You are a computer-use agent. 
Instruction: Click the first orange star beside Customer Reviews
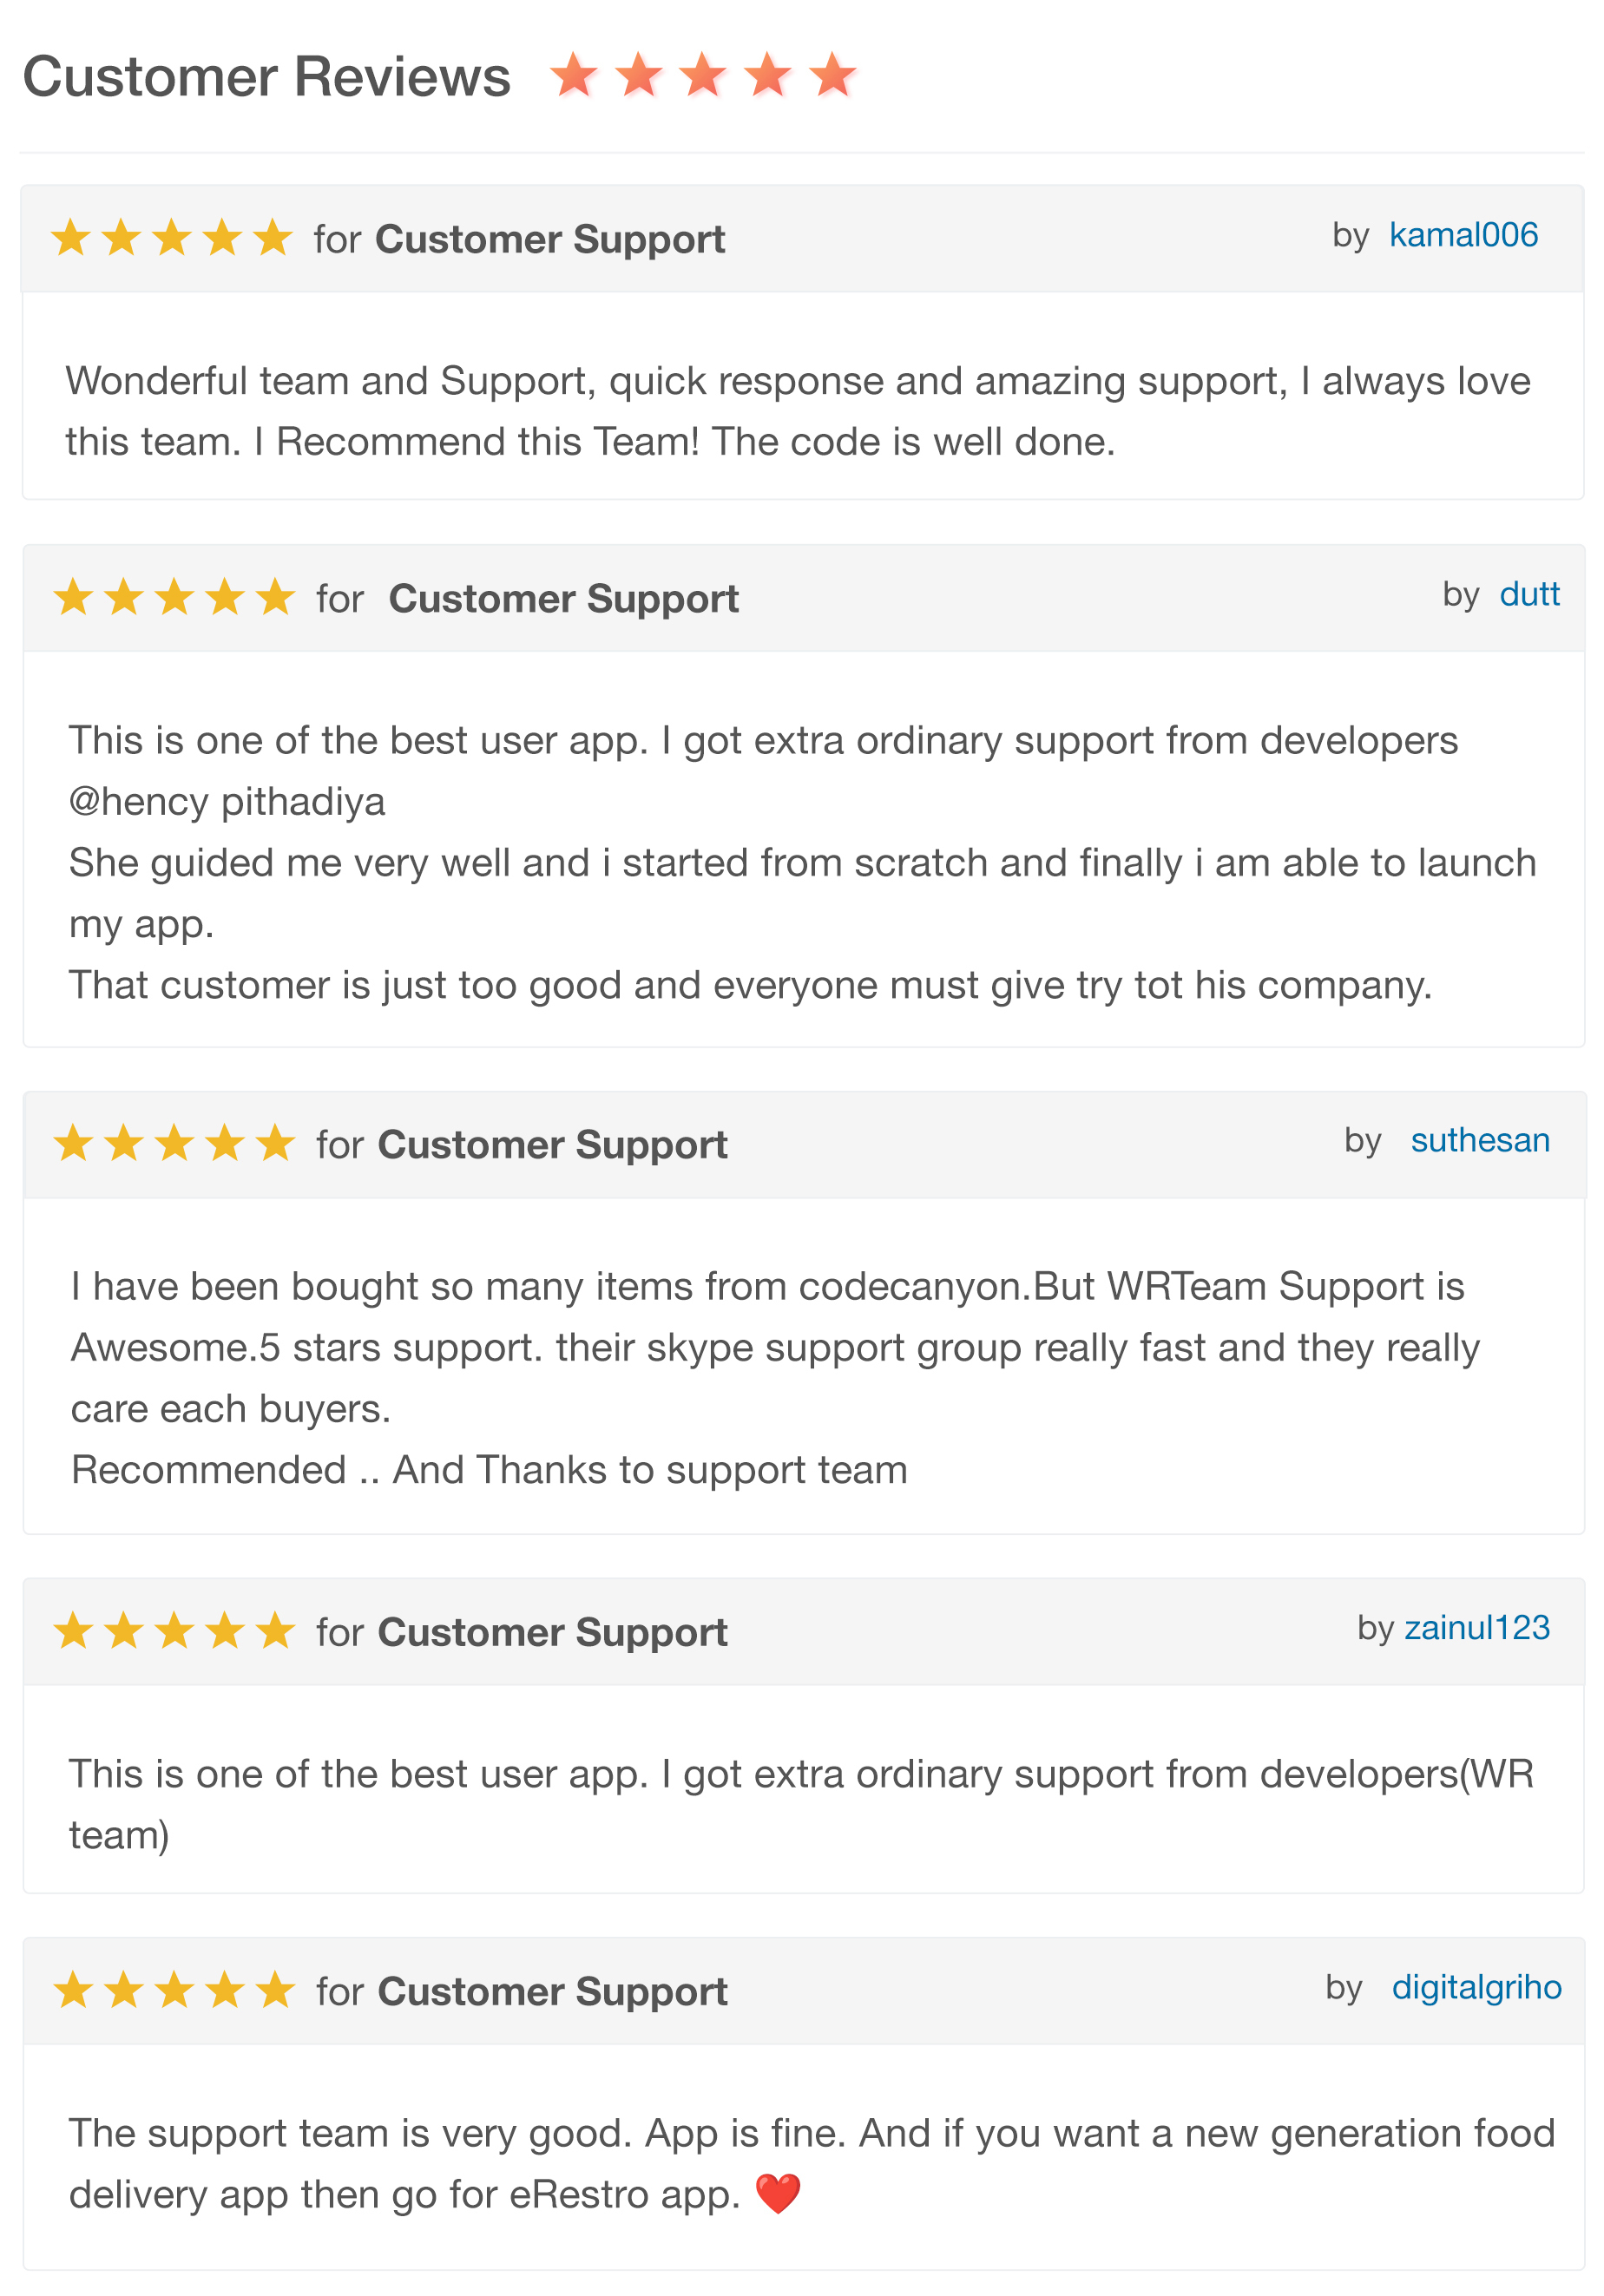click(574, 75)
